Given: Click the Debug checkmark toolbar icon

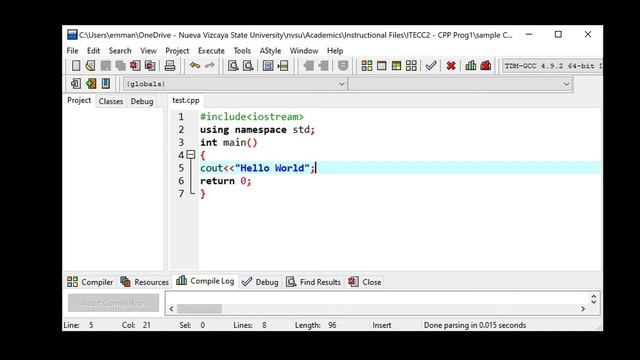Looking at the screenshot, I should (431, 66).
